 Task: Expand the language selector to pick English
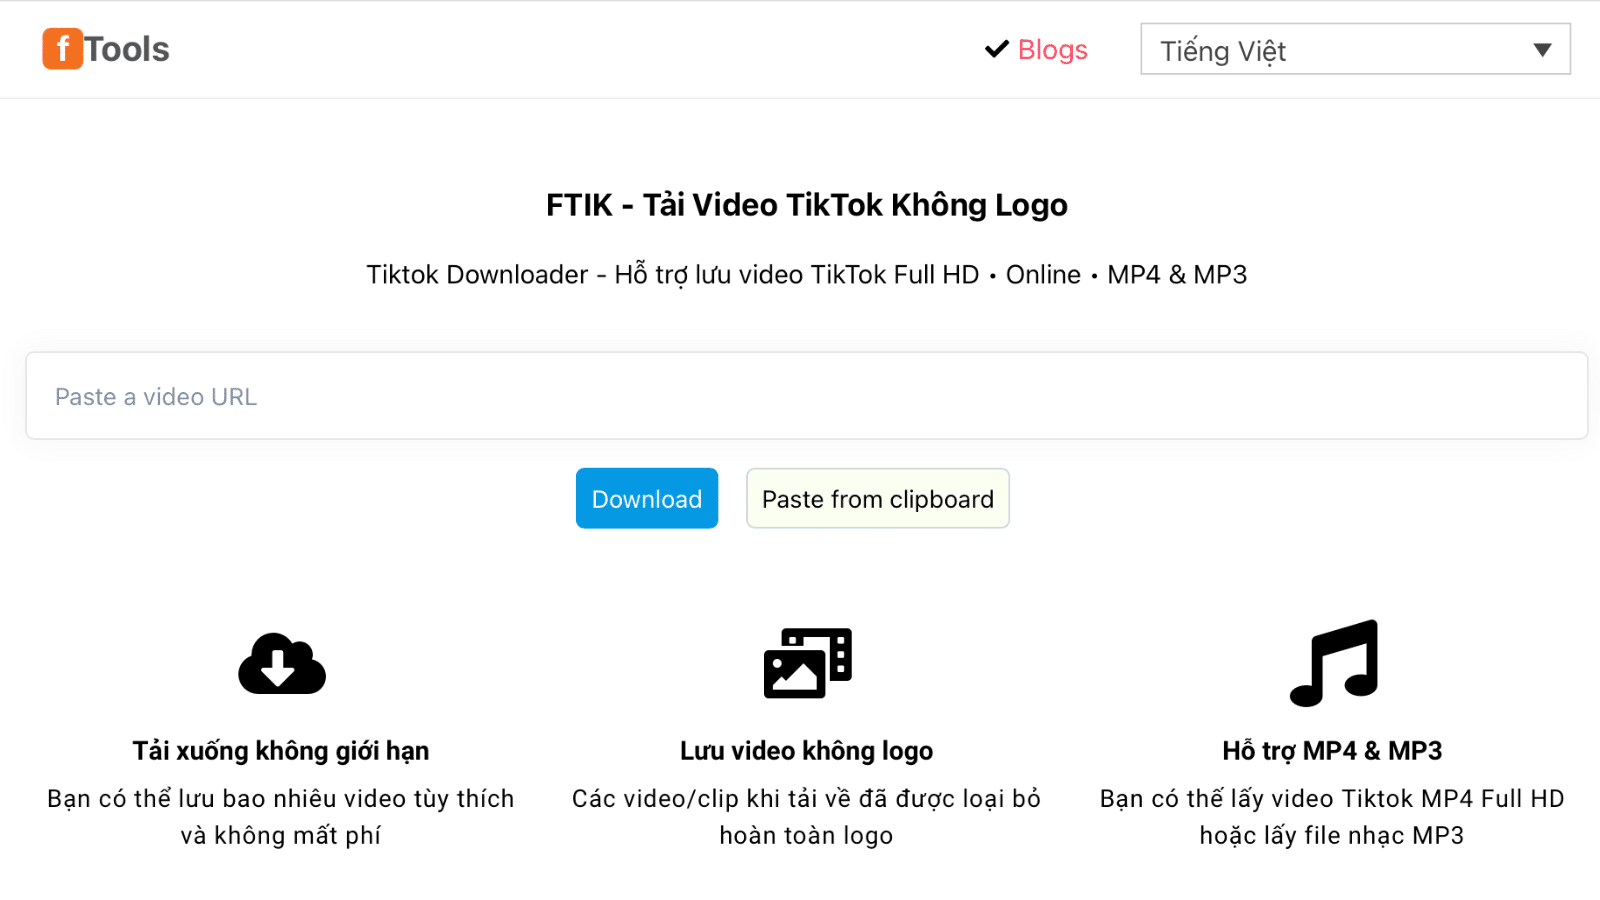pyautogui.click(x=1354, y=49)
